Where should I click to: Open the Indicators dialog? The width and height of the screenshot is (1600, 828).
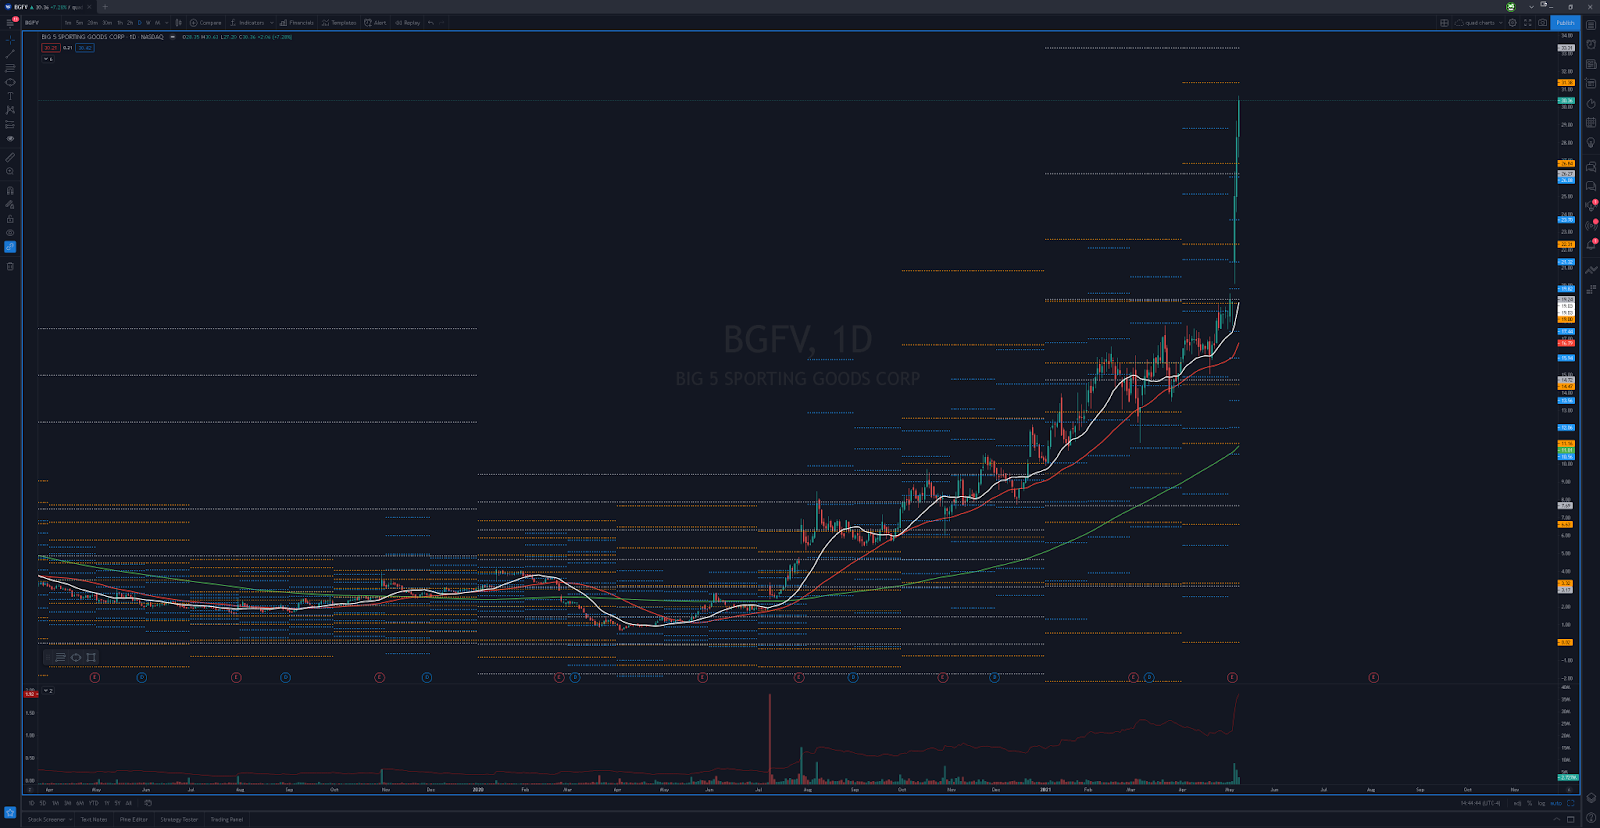(247, 22)
